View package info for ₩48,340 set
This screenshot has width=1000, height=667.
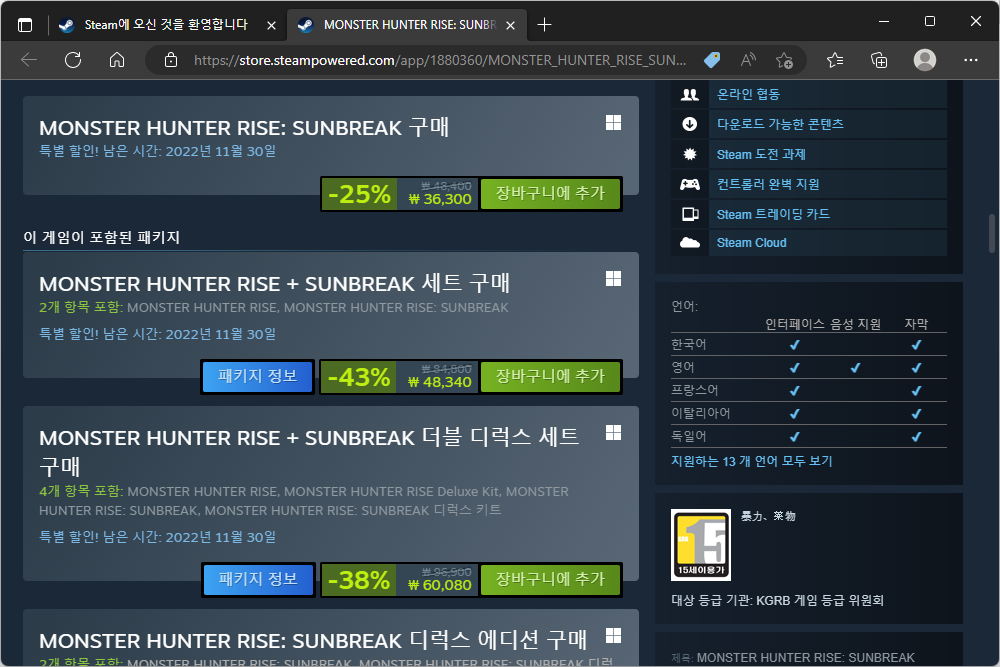(258, 376)
